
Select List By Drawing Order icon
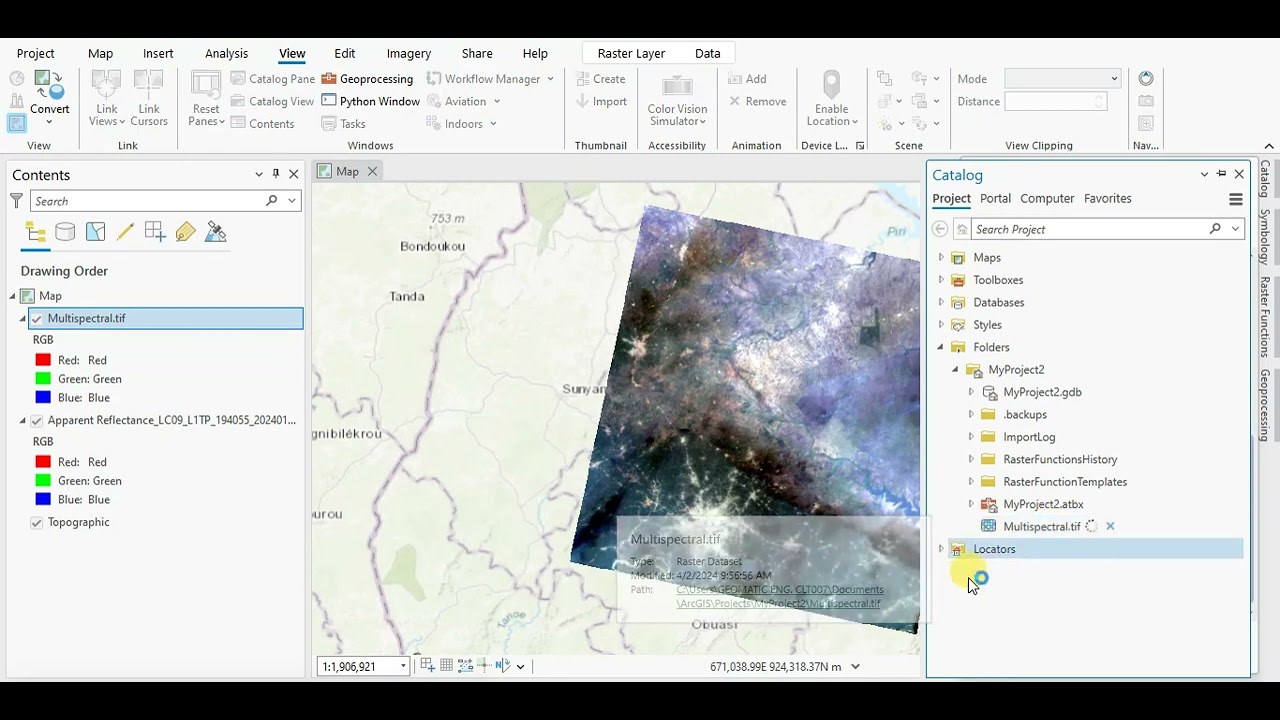coord(36,232)
